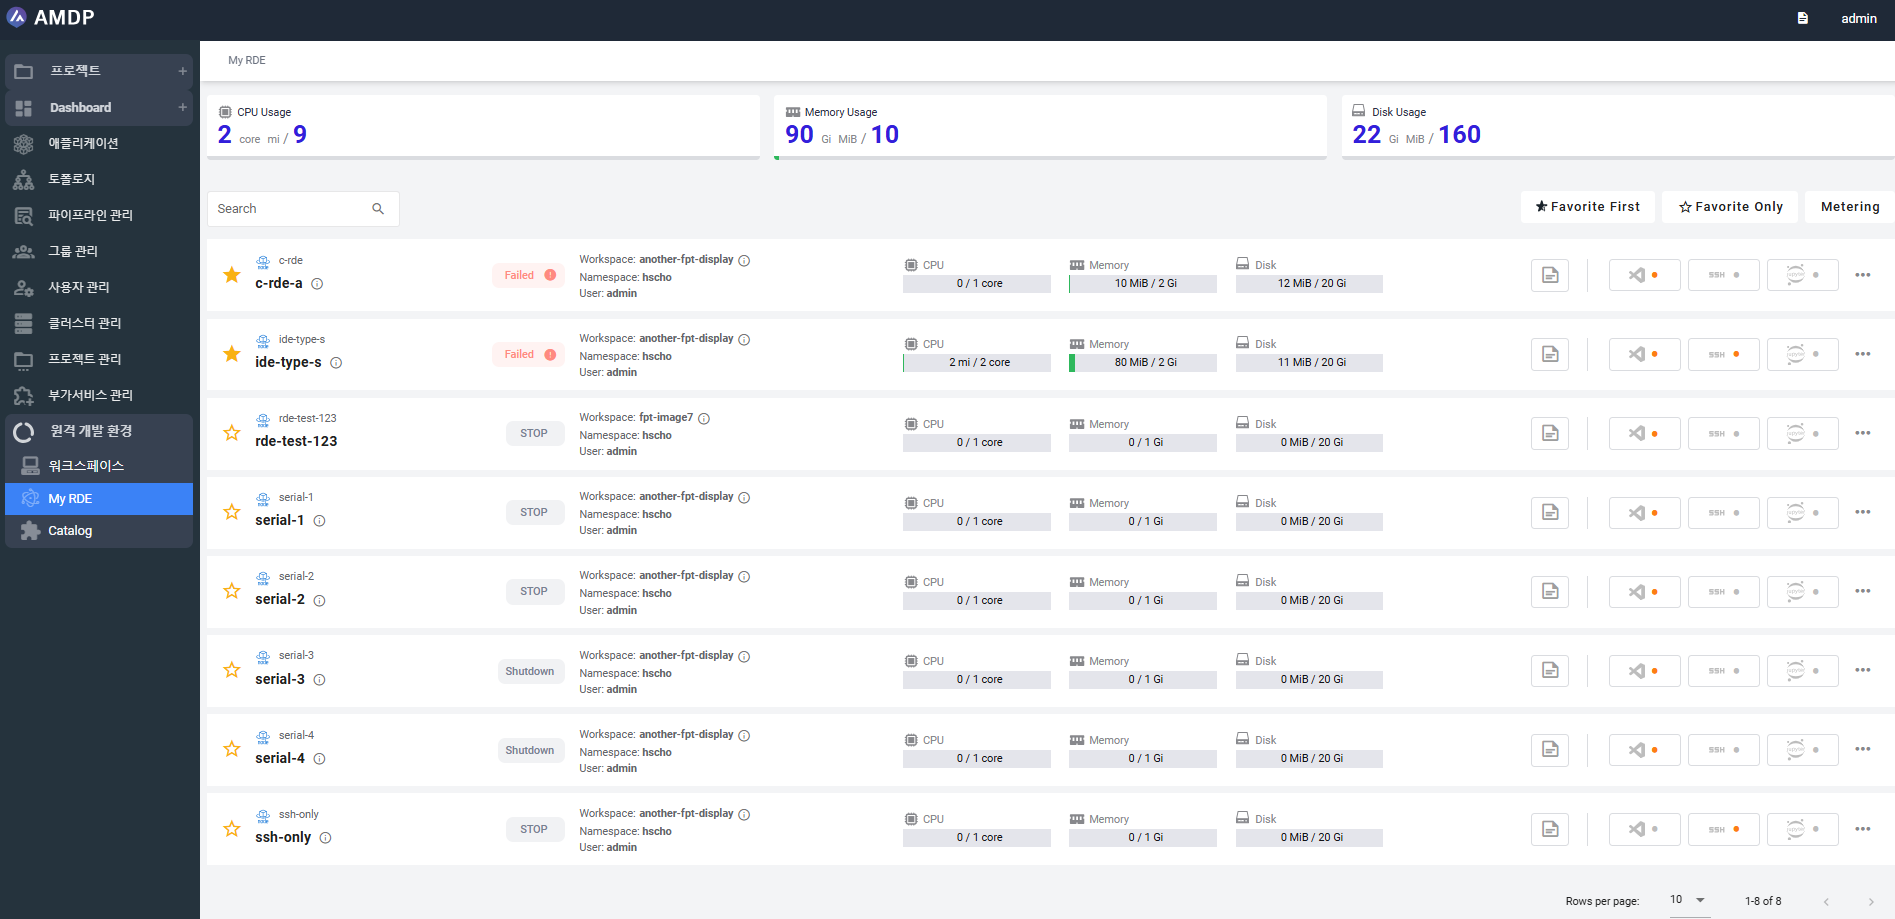Open rows per page dropdown
Screen dimensions: 1895x919
pyautogui.click(x=1689, y=900)
